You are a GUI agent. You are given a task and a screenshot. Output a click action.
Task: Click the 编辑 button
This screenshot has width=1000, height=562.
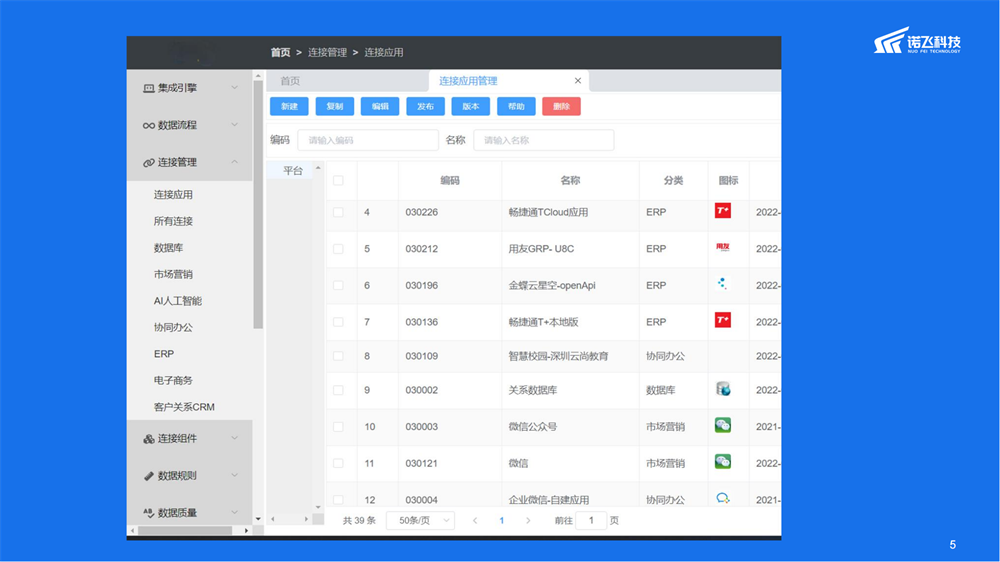click(x=380, y=107)
